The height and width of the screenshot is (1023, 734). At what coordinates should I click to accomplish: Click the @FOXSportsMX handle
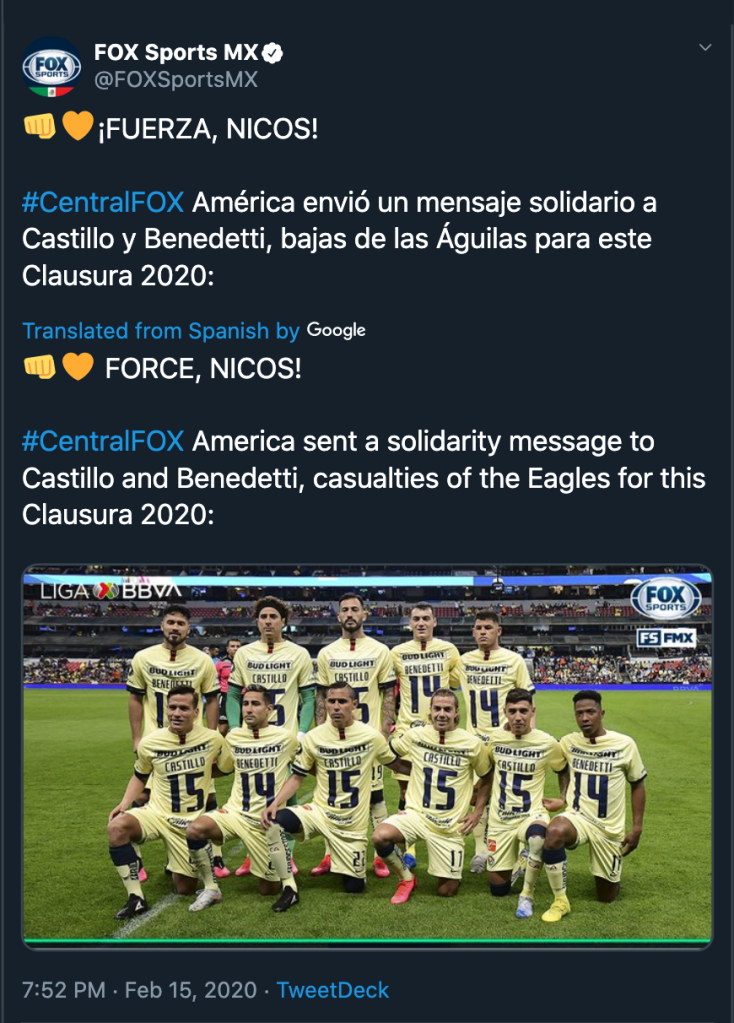(175, 80)
